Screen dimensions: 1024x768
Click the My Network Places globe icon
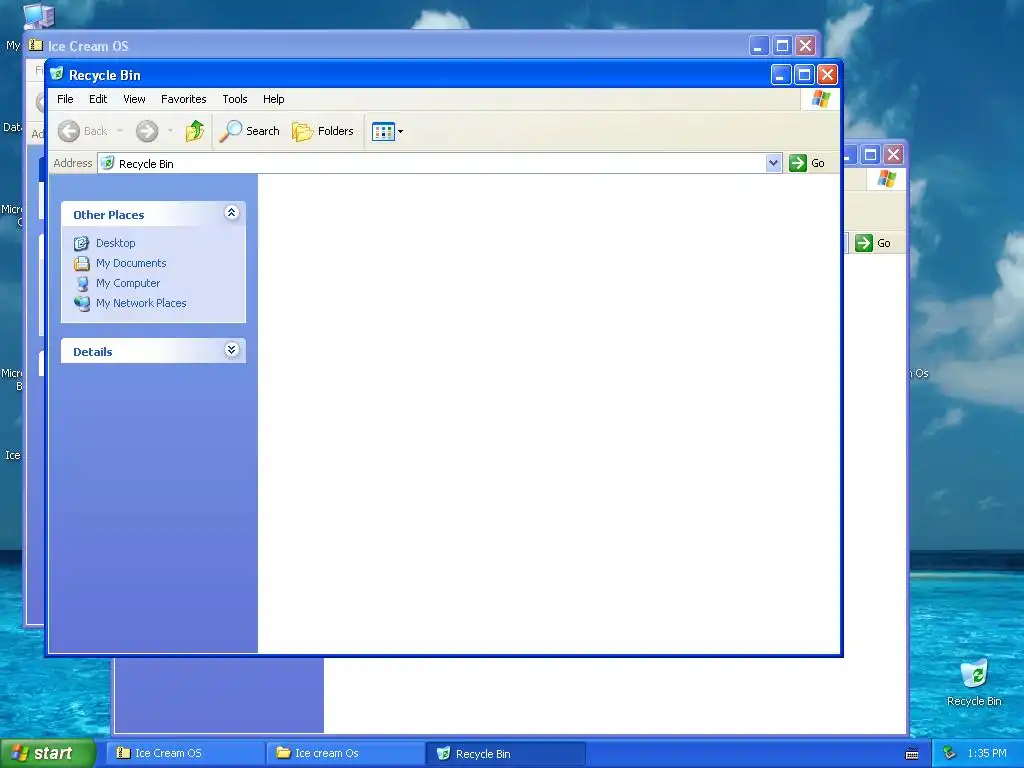click(82, 304)
